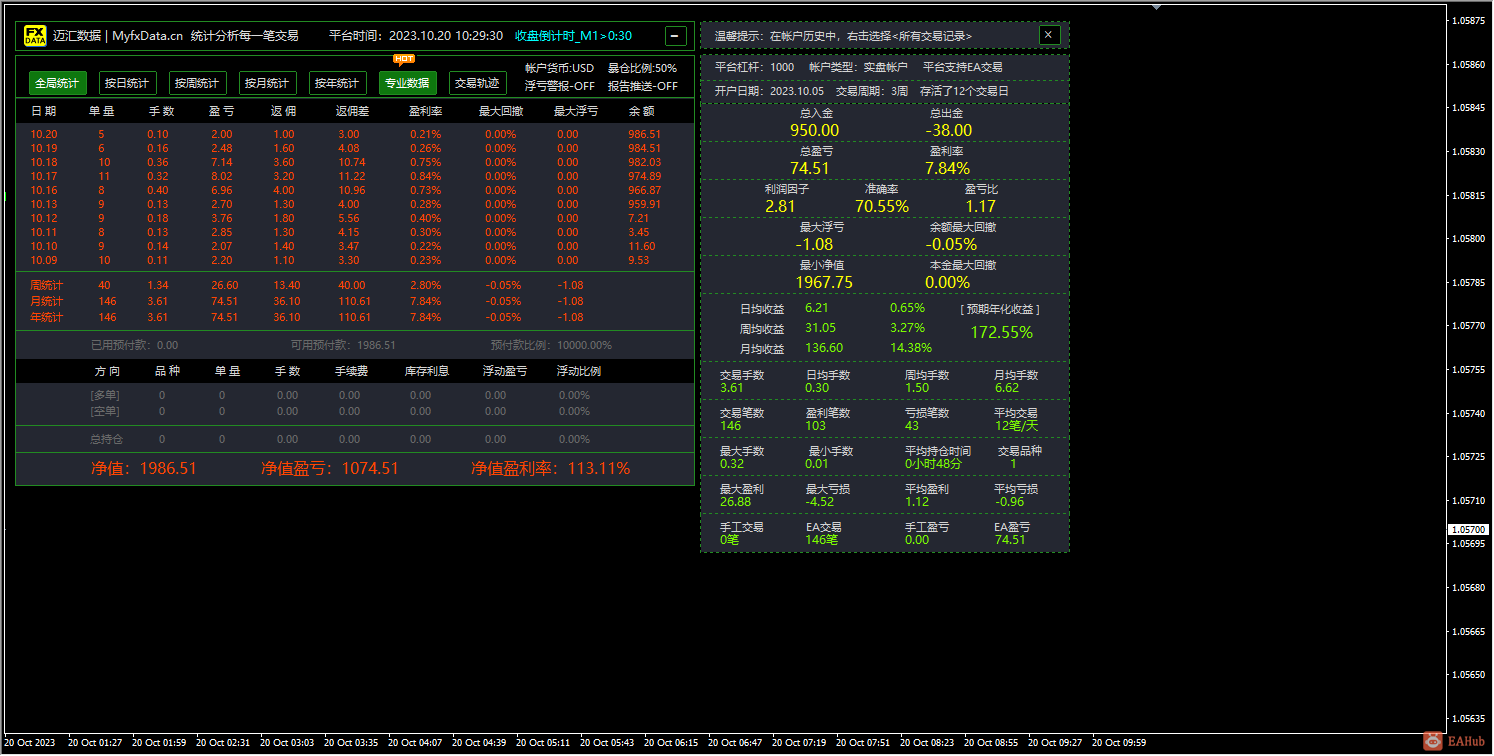Switch to the 全局统计 tab

56,83
